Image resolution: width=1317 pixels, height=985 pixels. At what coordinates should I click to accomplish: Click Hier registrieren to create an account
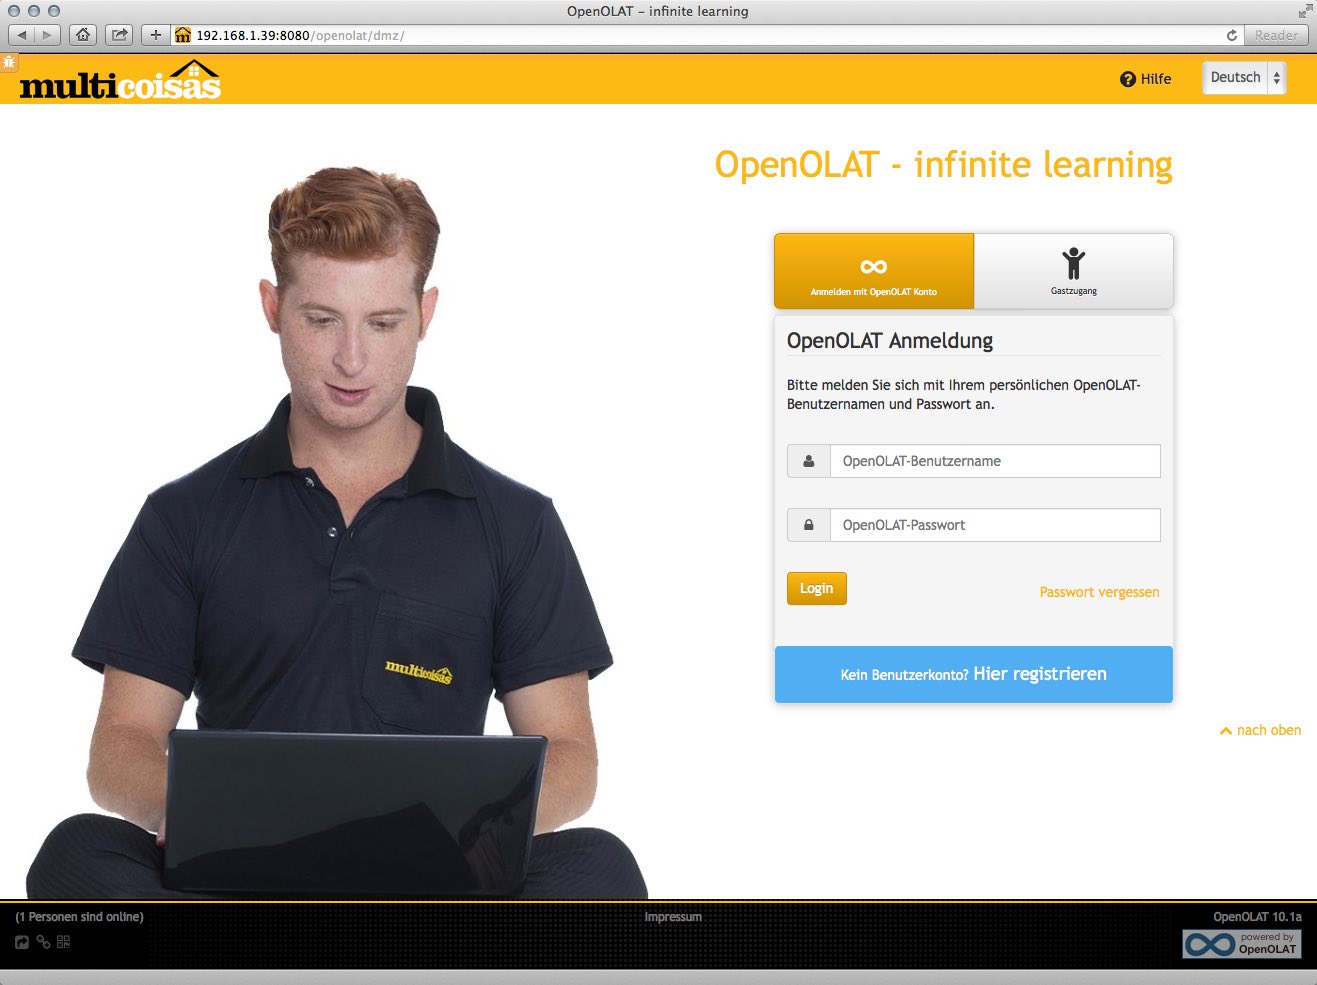tap(1040, 674)
